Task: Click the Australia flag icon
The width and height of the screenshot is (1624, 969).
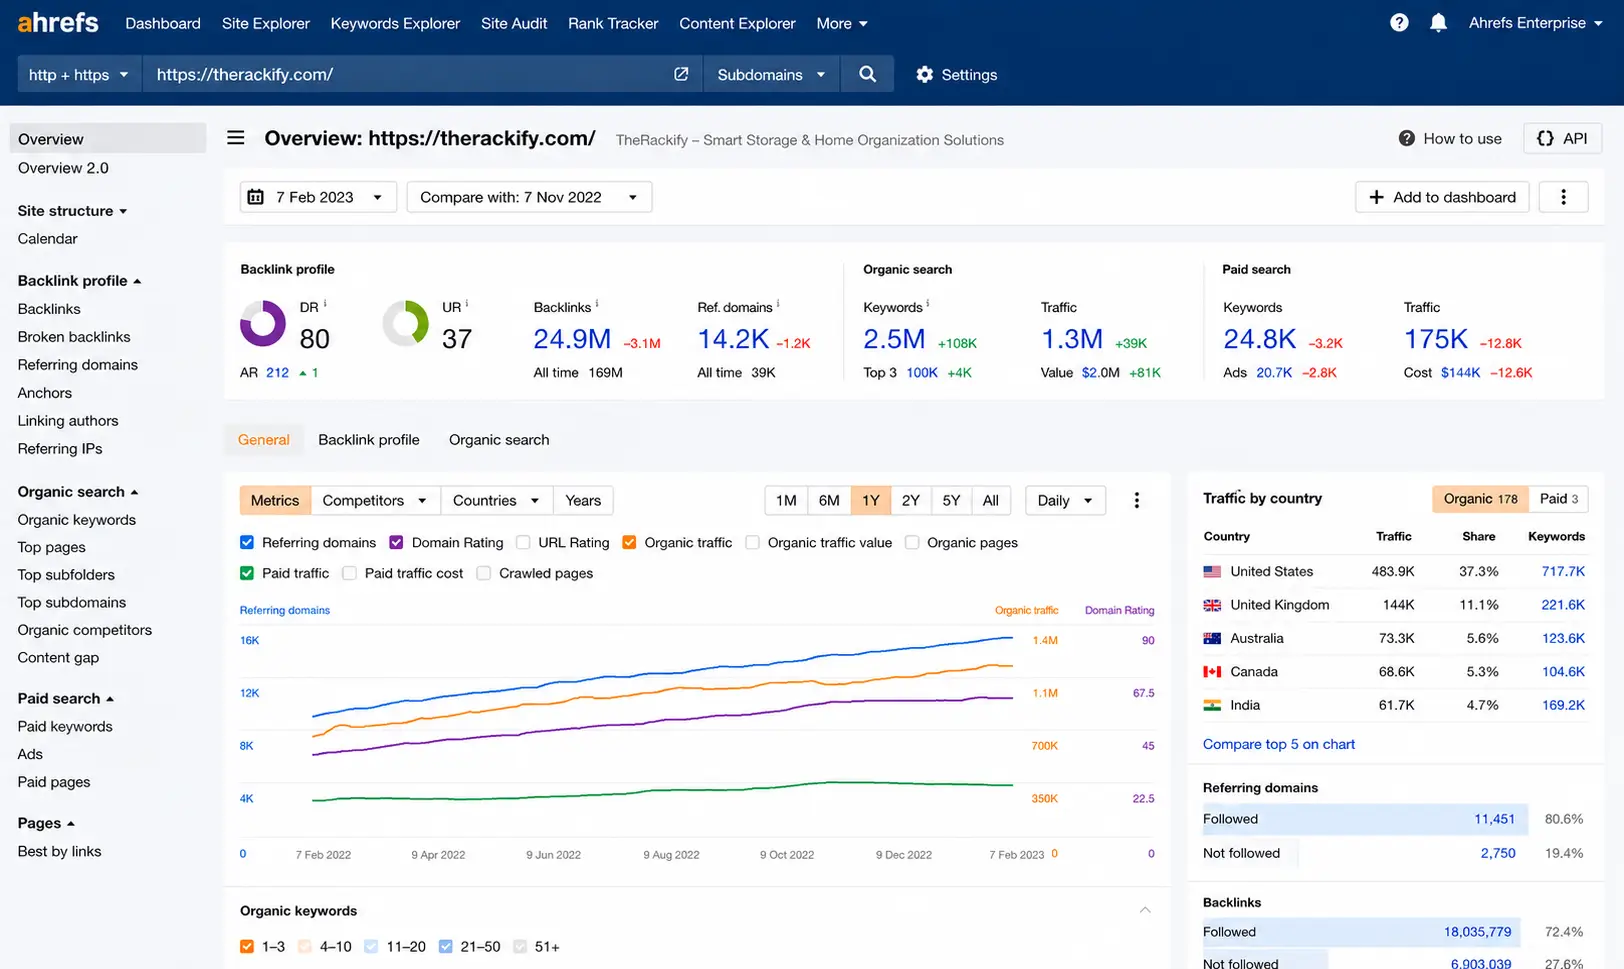Action: pos(1212,638)
